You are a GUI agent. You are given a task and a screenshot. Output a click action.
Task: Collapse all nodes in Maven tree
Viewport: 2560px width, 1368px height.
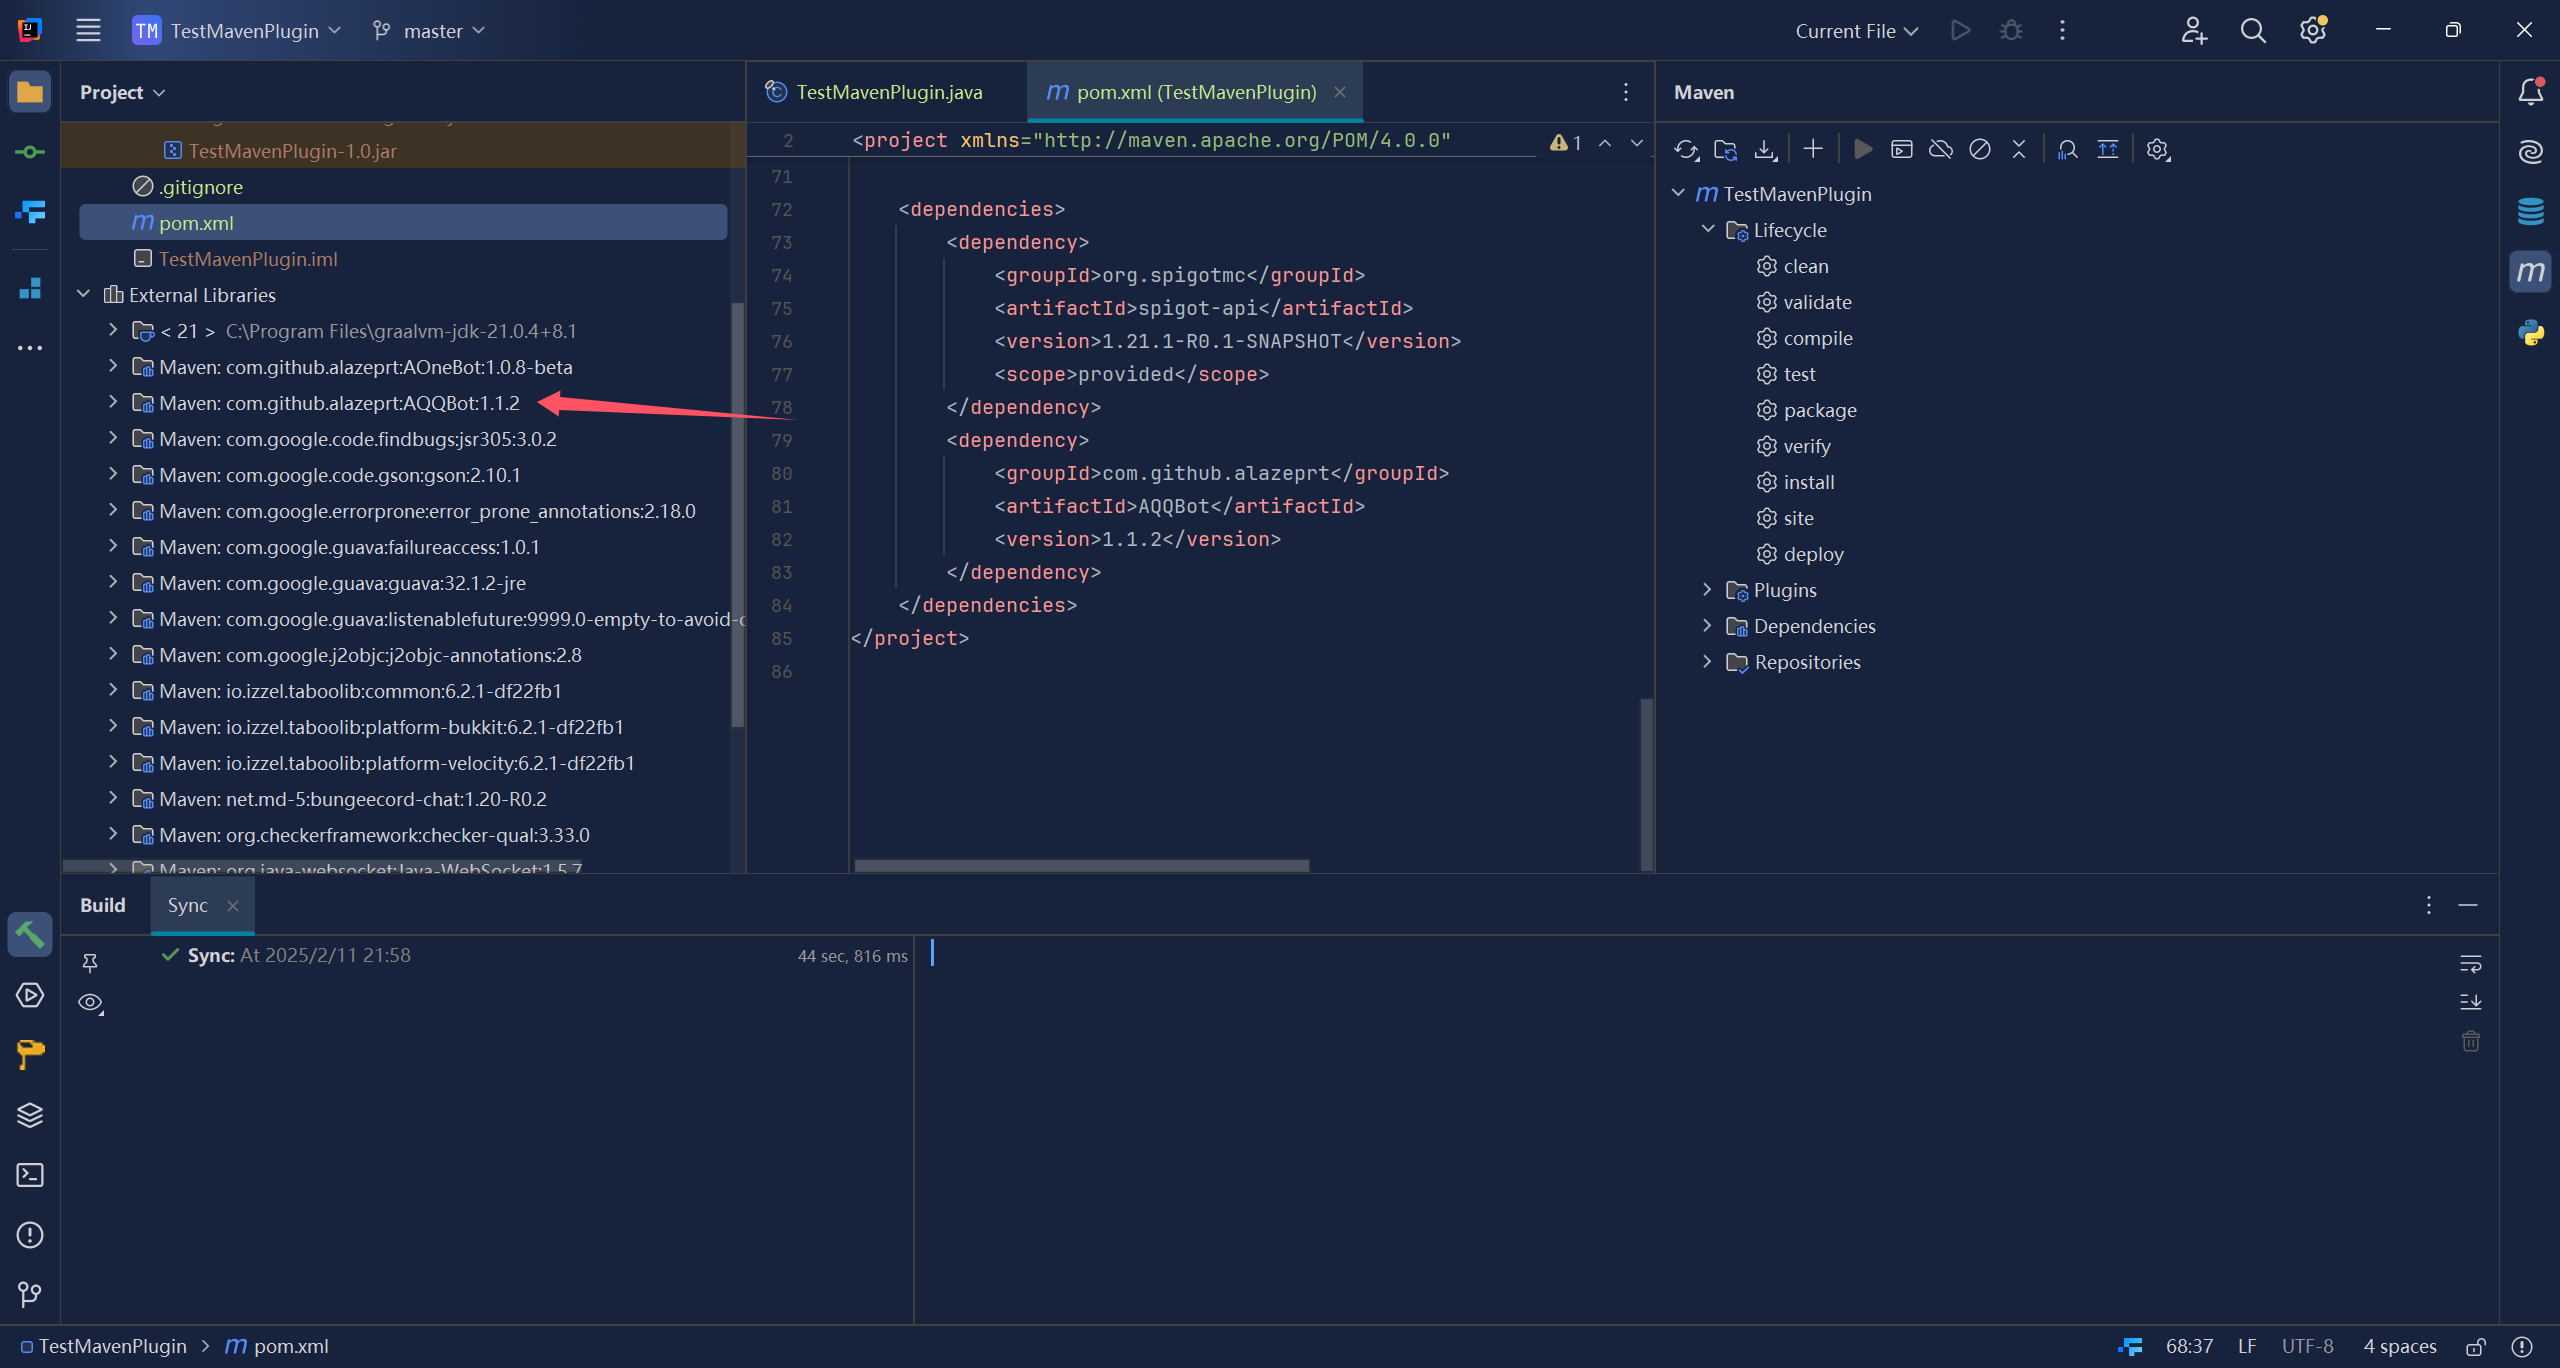2018,150
